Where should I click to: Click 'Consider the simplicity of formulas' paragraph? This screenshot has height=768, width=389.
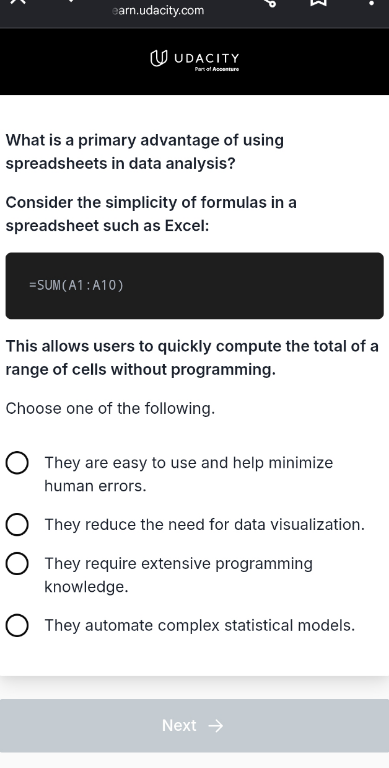coord(151,214)
